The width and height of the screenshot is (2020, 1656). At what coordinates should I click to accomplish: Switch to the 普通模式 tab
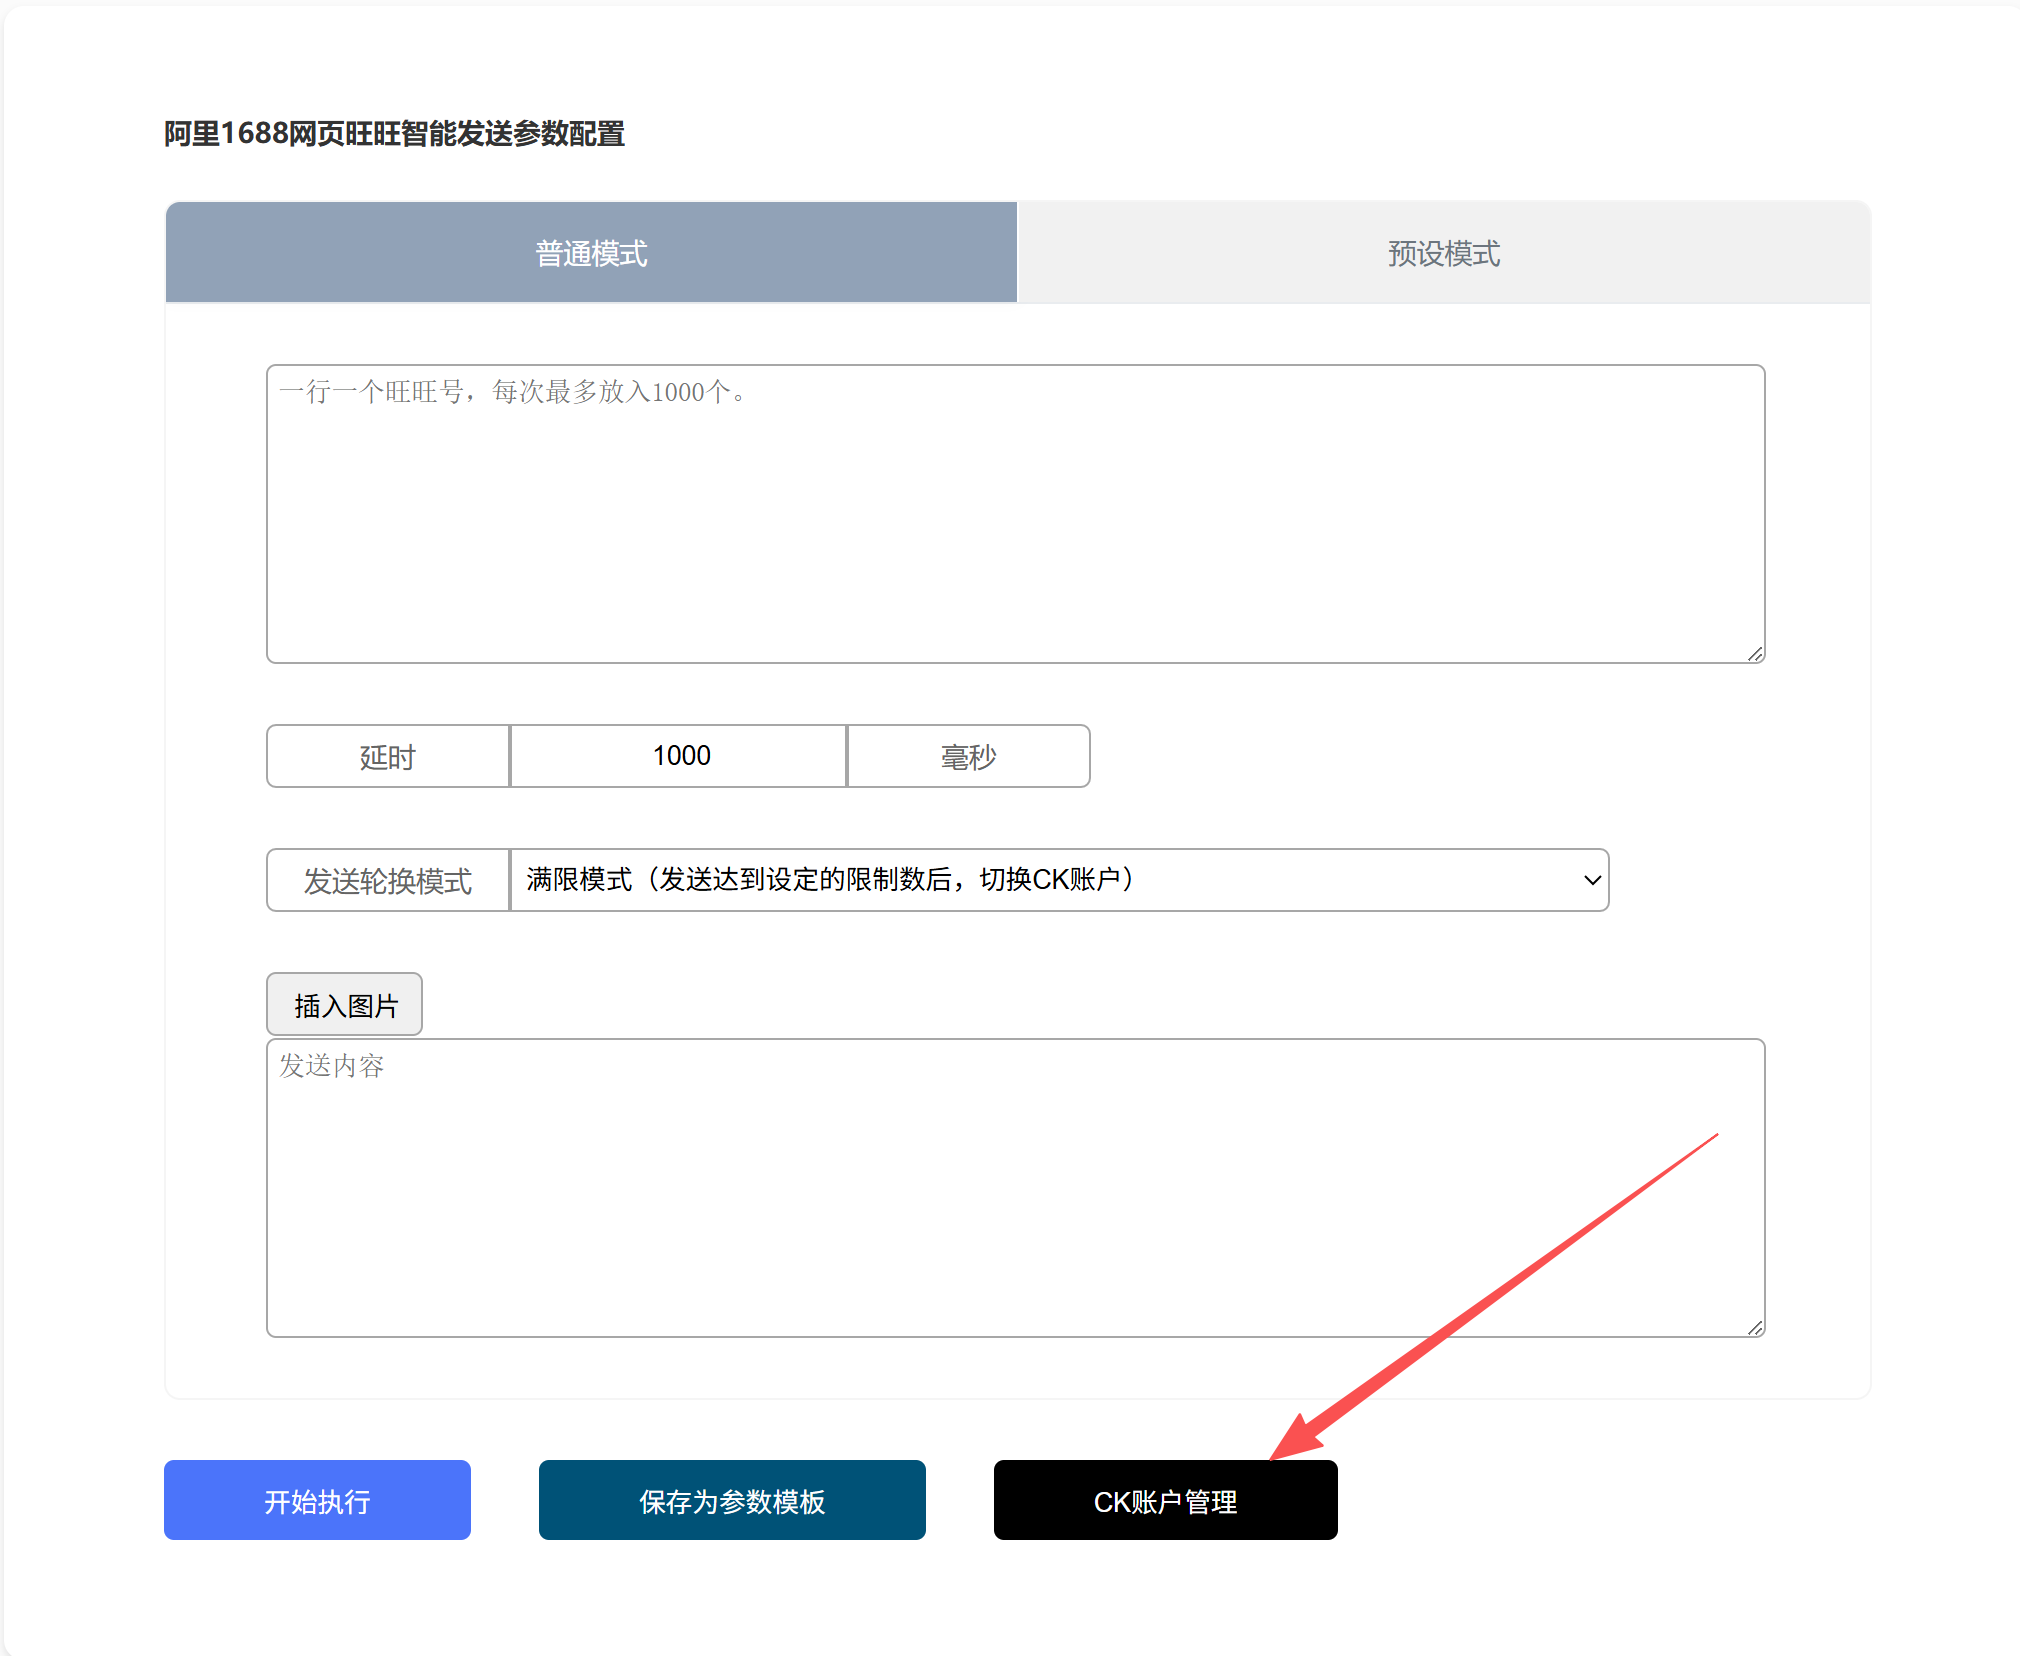point(591,253)
